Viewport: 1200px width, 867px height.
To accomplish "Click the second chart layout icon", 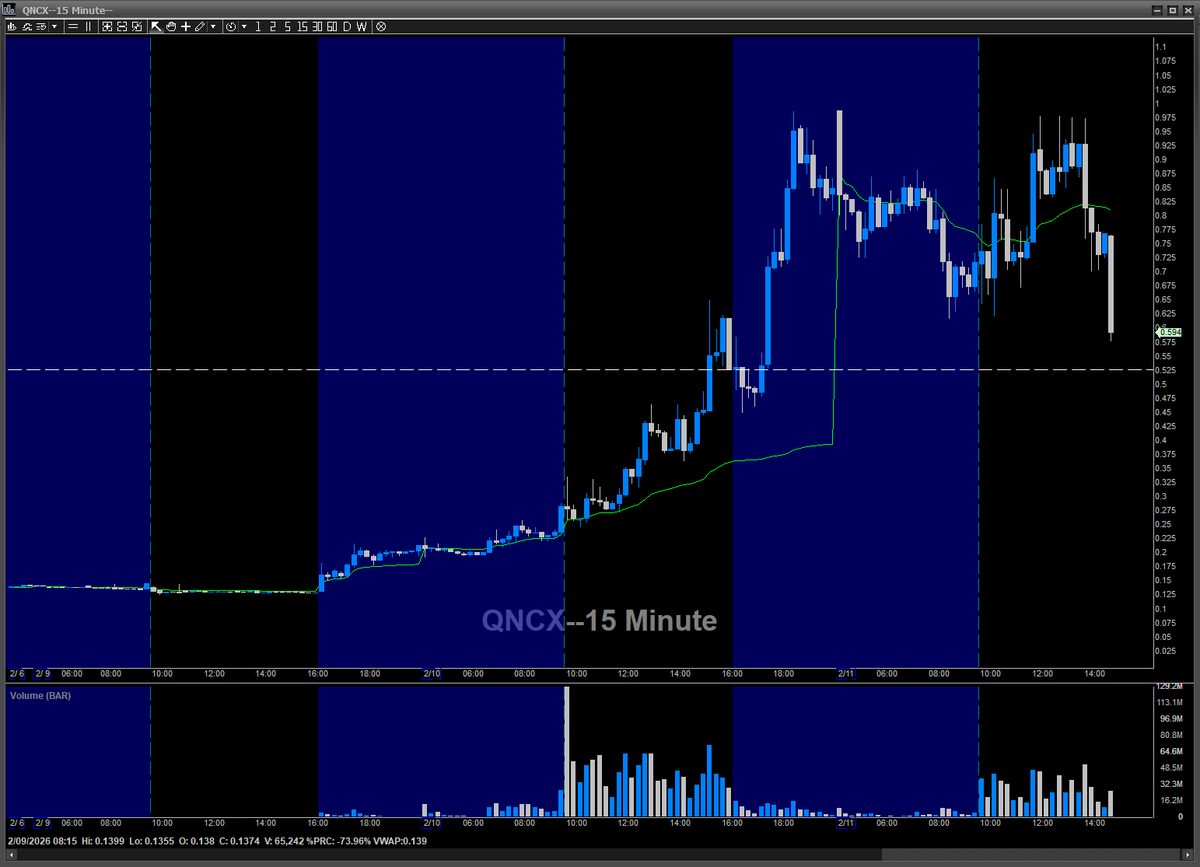I will click(122, 27).
